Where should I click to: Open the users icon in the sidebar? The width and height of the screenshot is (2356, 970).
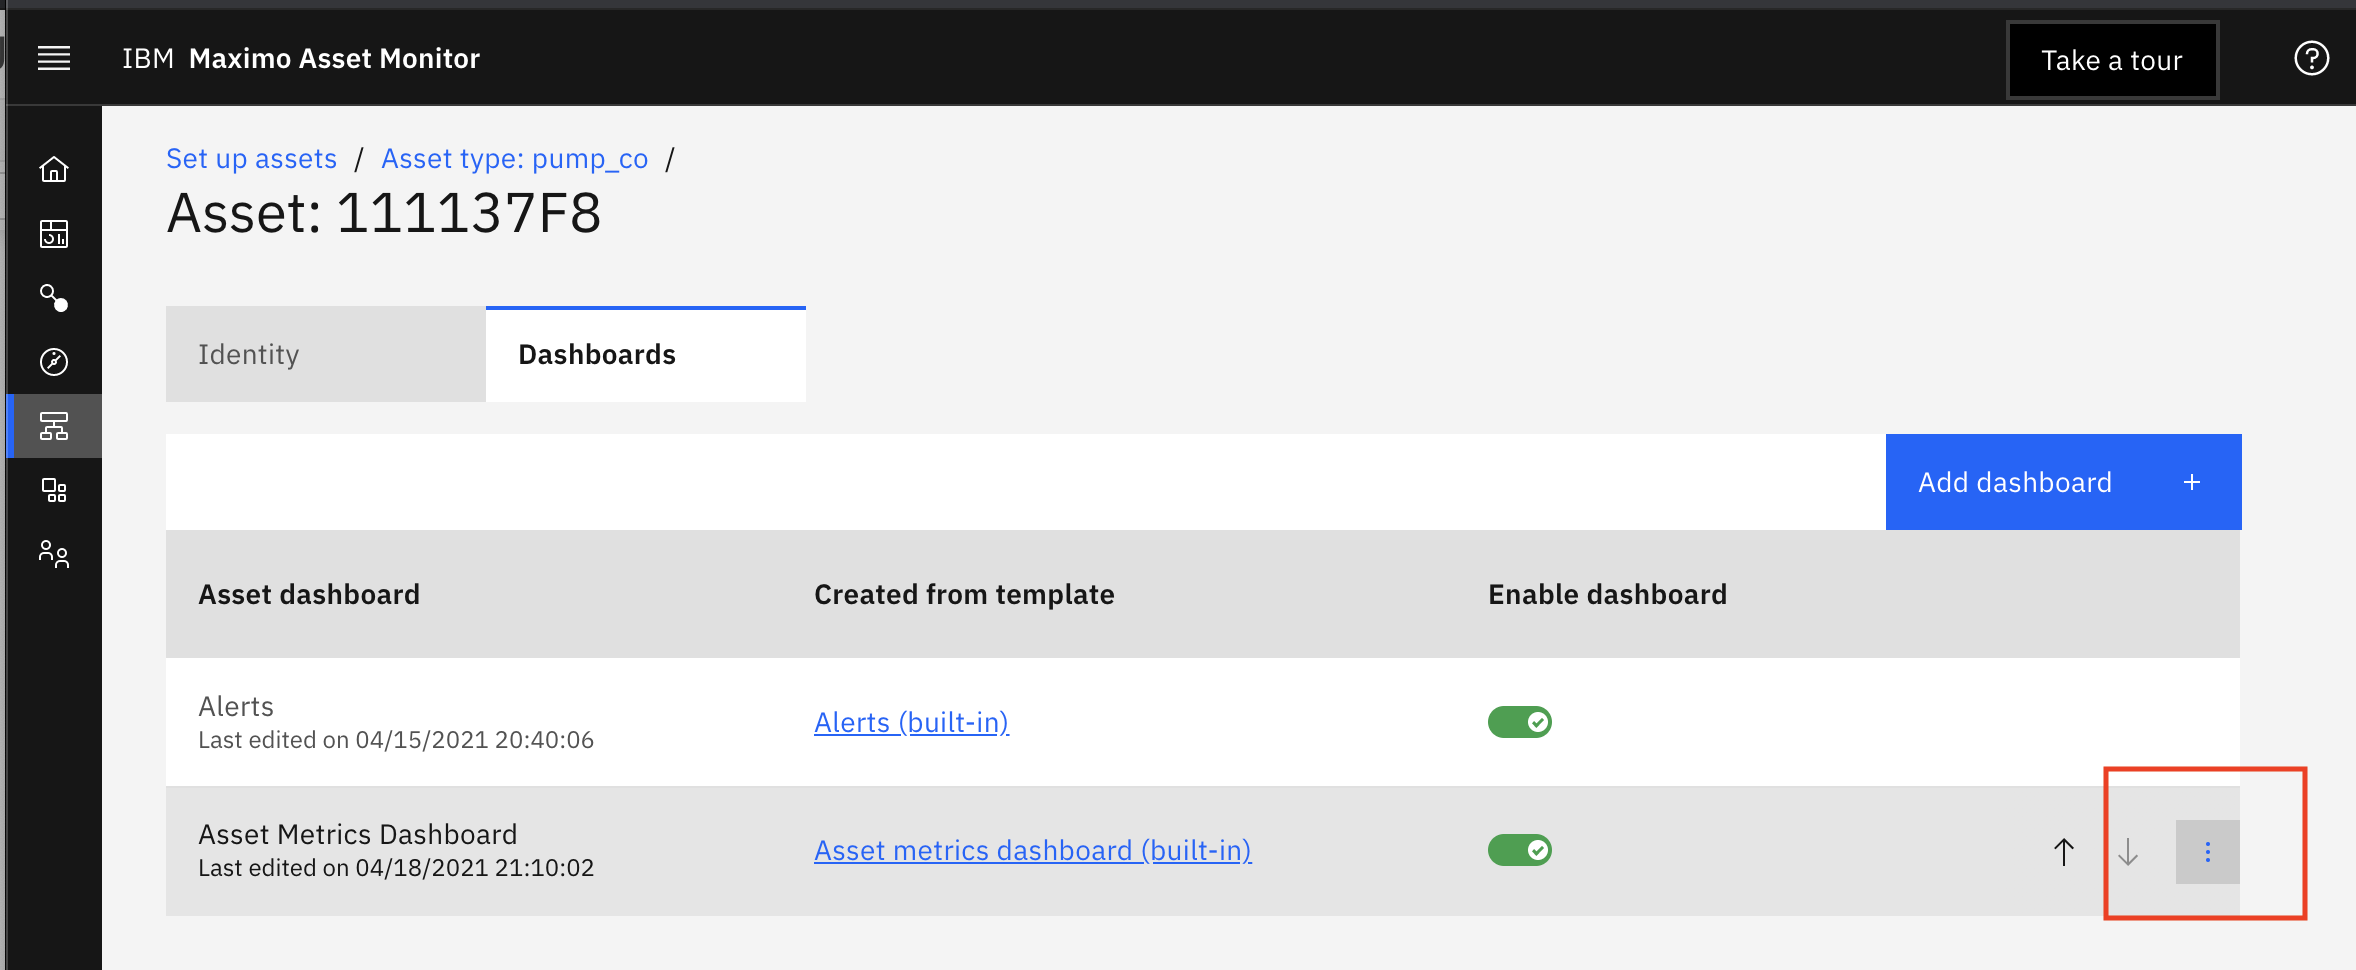tap(54, 554)
